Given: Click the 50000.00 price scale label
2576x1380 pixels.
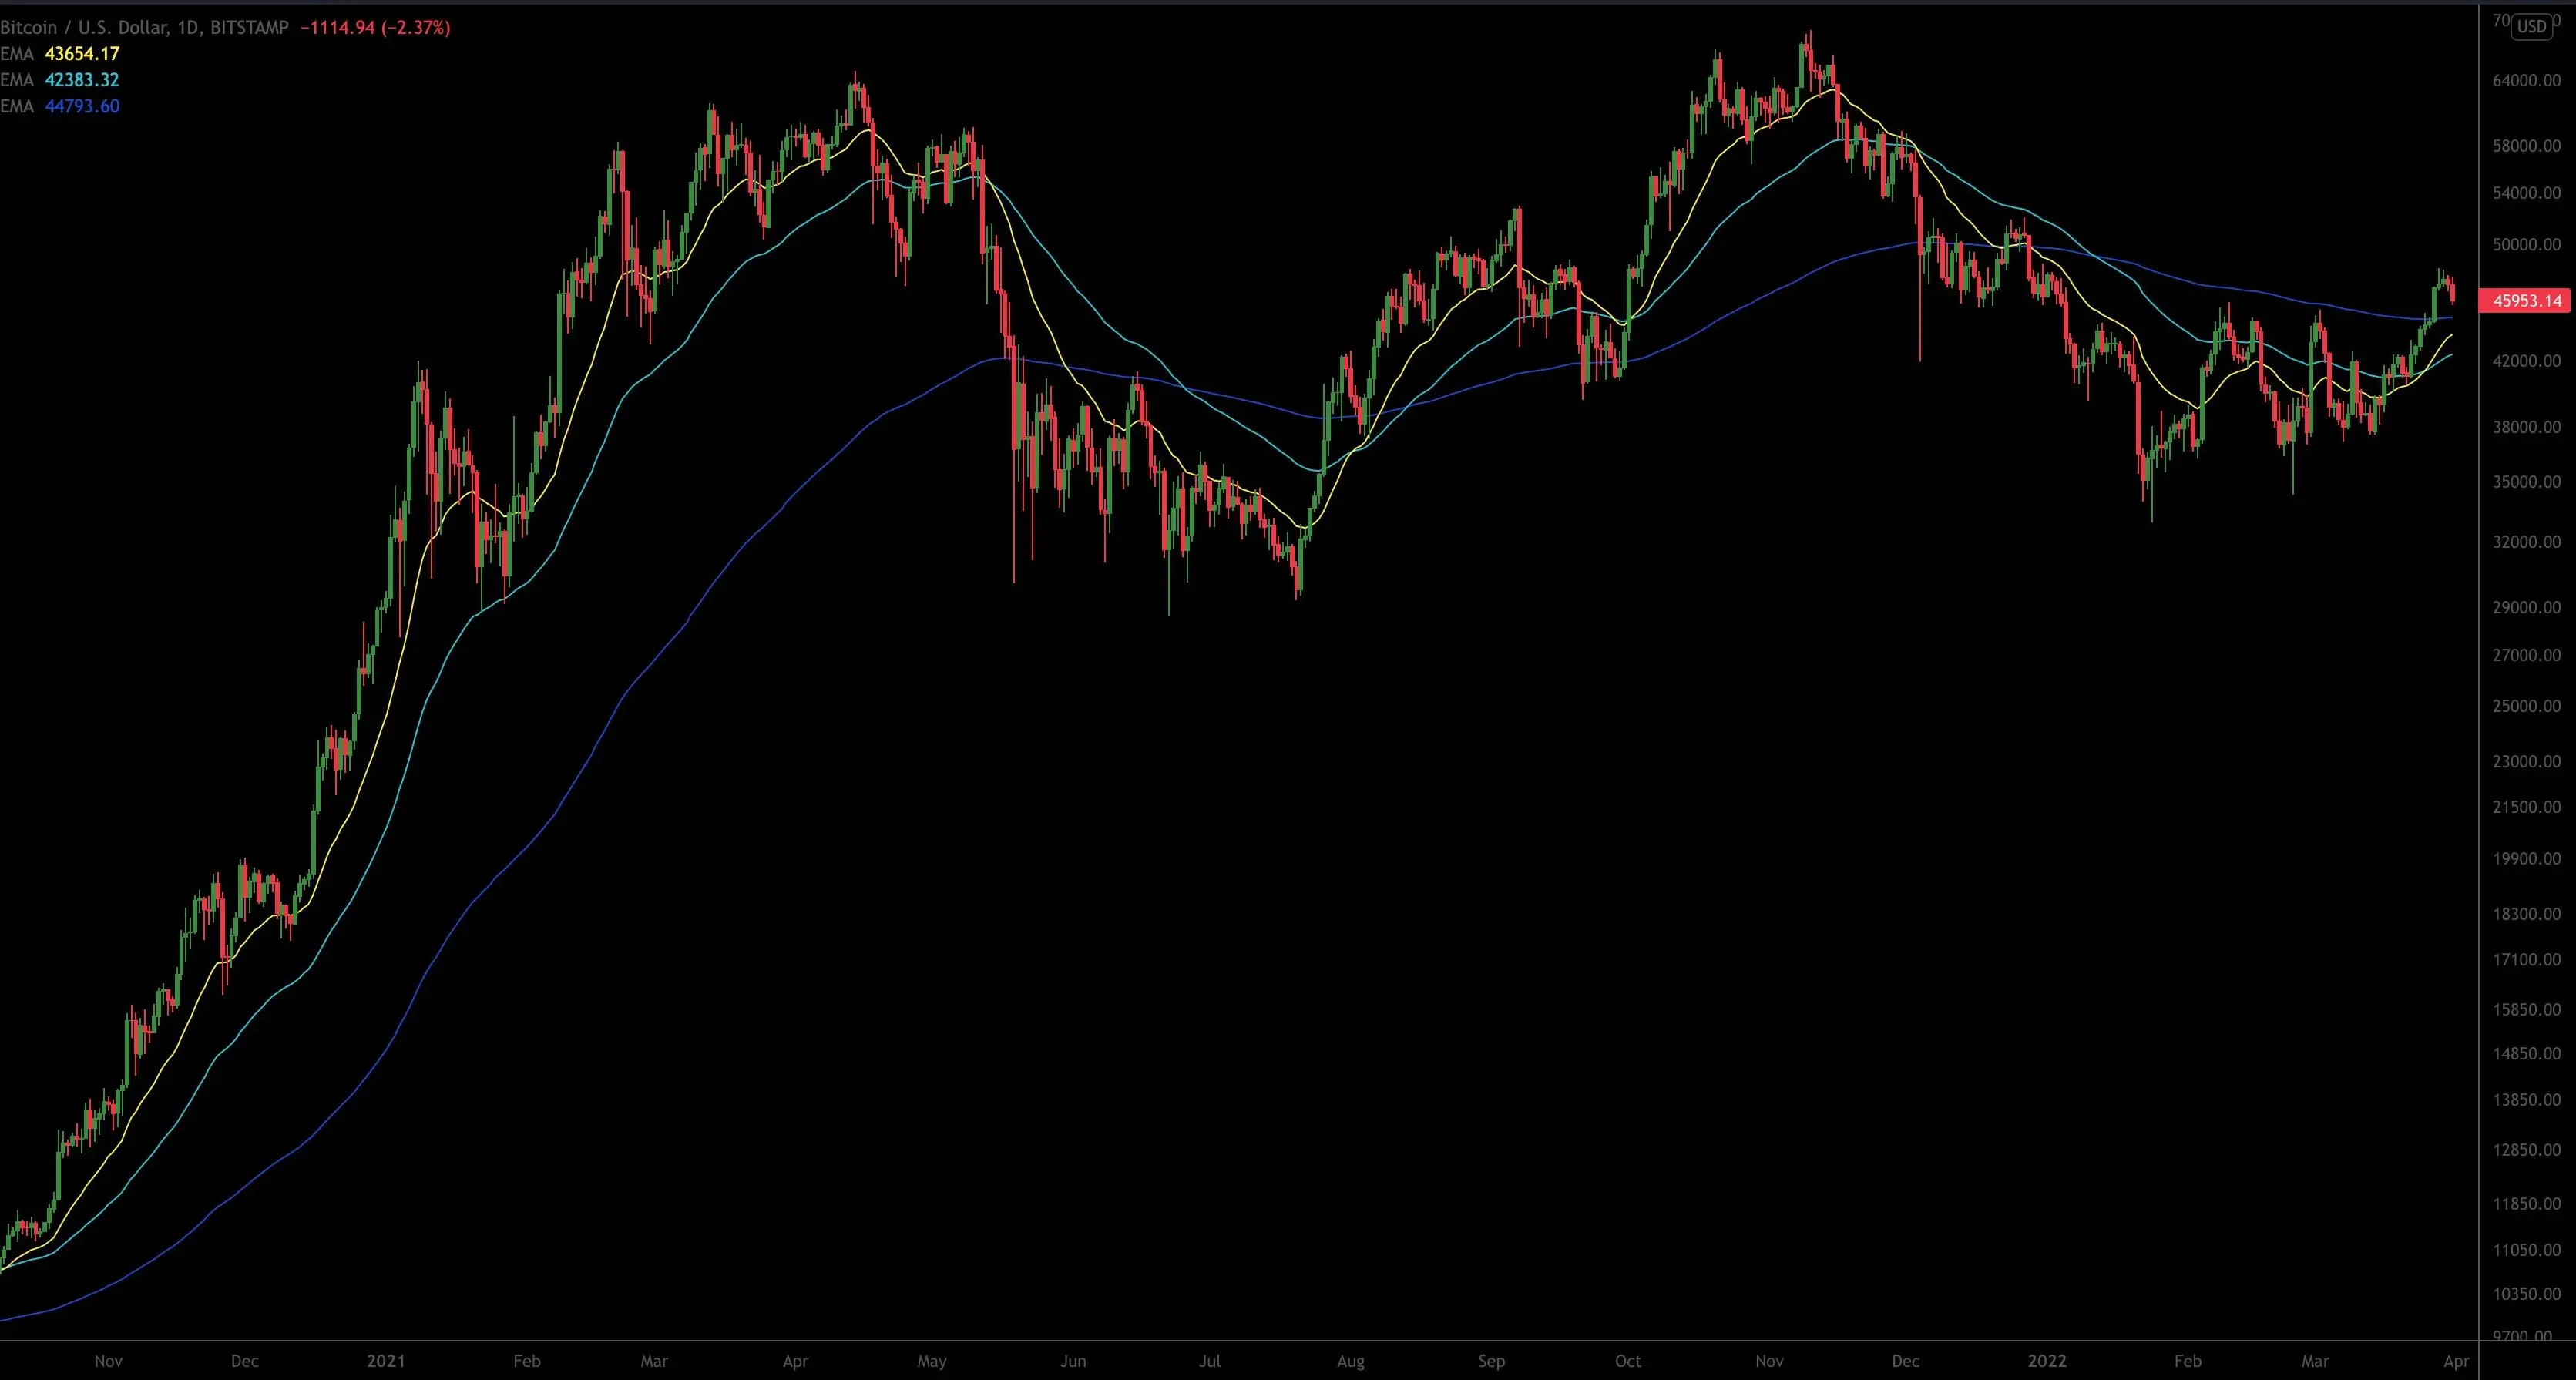Looking at the screenshot, I should [x=2526, y=244].
